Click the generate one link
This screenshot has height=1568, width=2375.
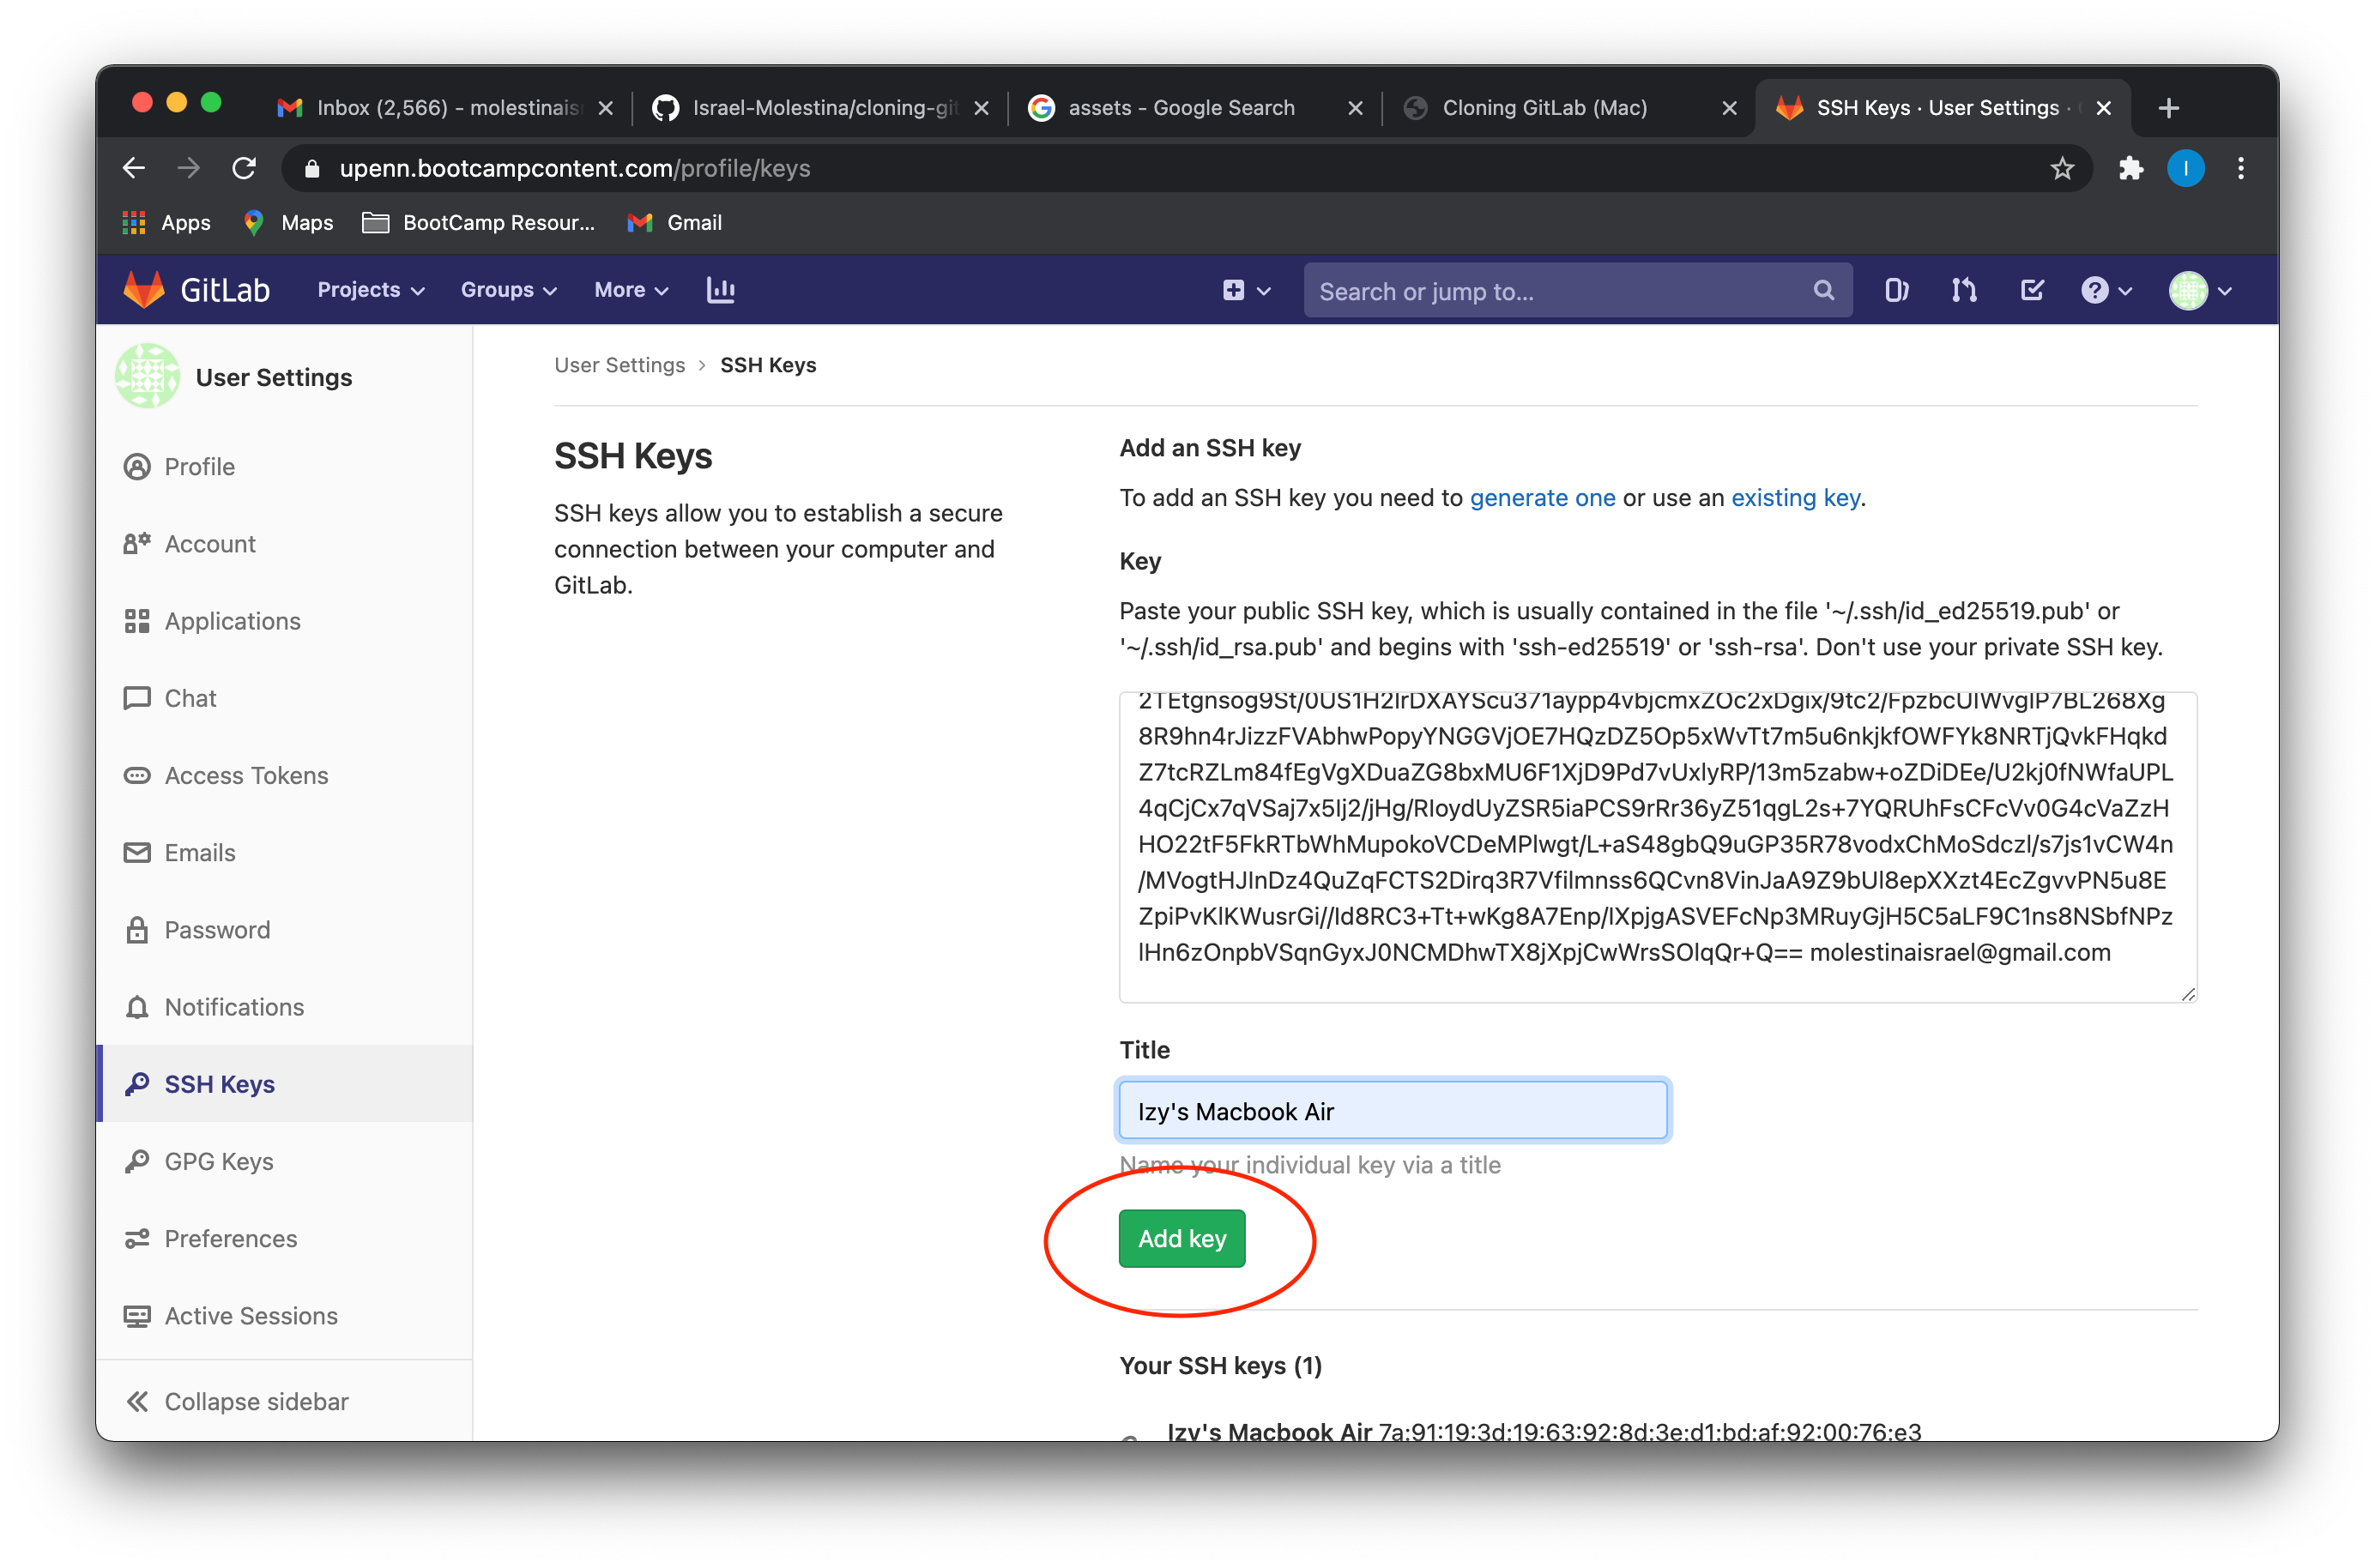(1542, 497)
